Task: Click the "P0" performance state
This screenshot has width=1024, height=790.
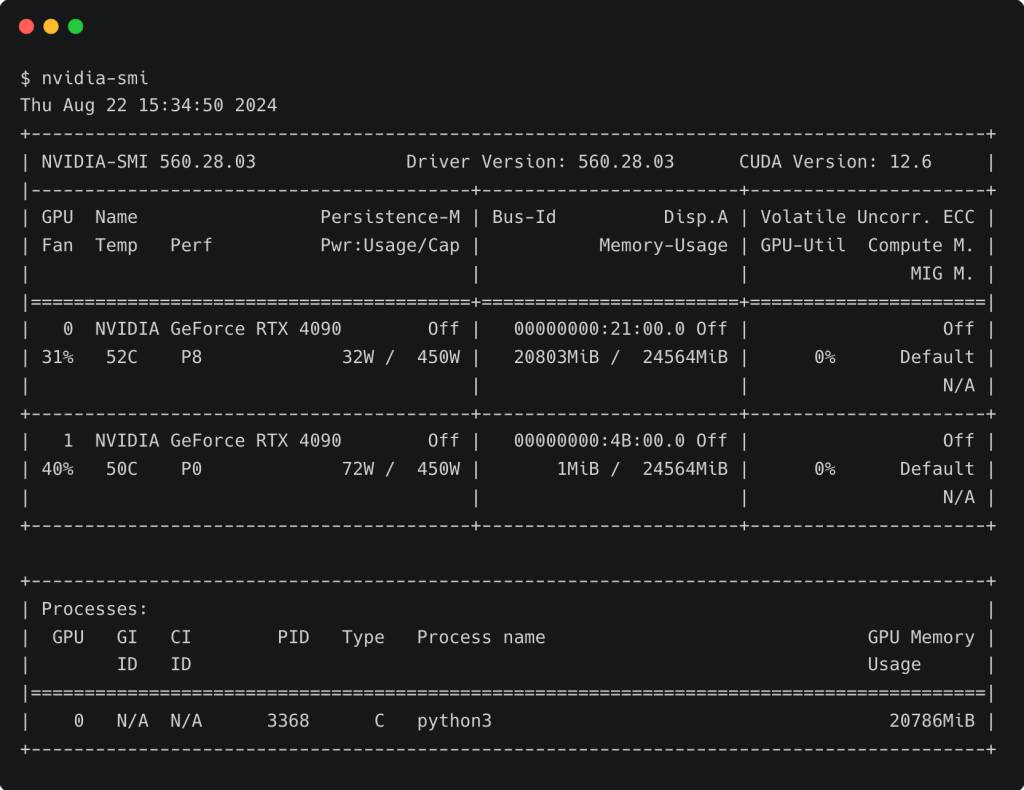Action: pyautogui.click(x=191, y=469)
